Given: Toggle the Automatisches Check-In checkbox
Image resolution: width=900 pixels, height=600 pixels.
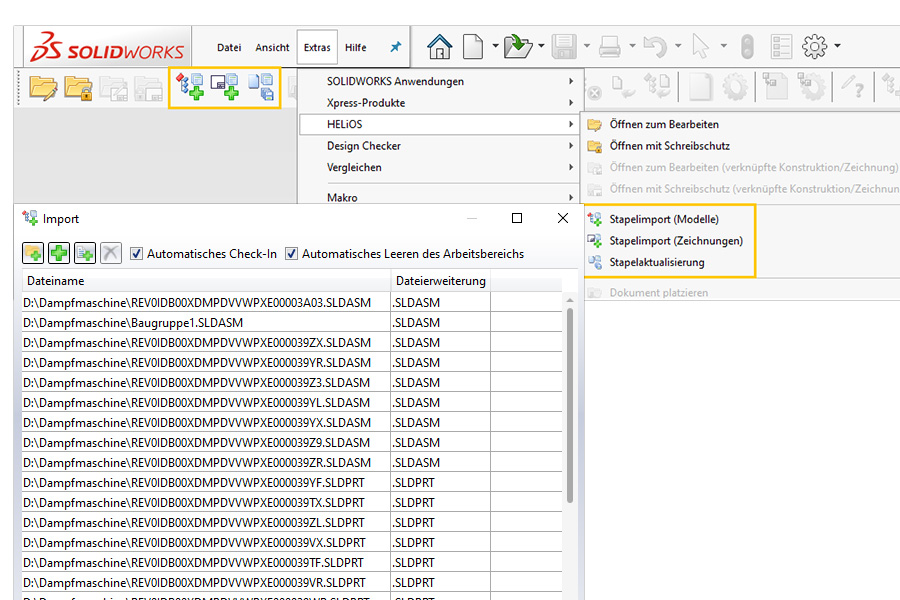Looking at the screenshot, I should [137, 254].
